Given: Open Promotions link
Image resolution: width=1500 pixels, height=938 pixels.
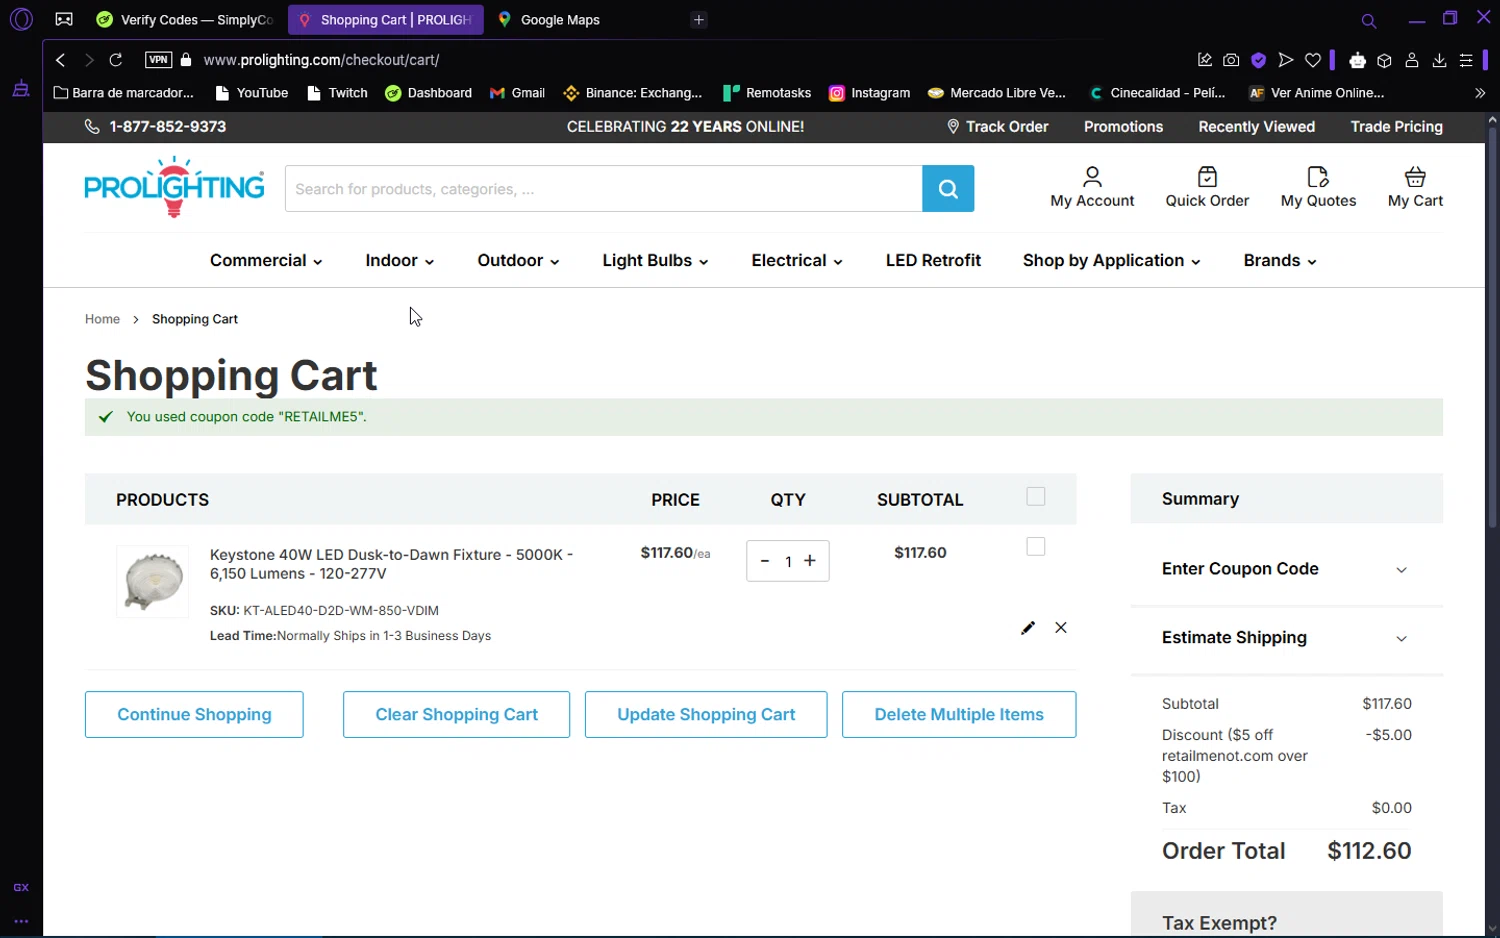Looking at the screenshot, I should tap(1123, 127).
